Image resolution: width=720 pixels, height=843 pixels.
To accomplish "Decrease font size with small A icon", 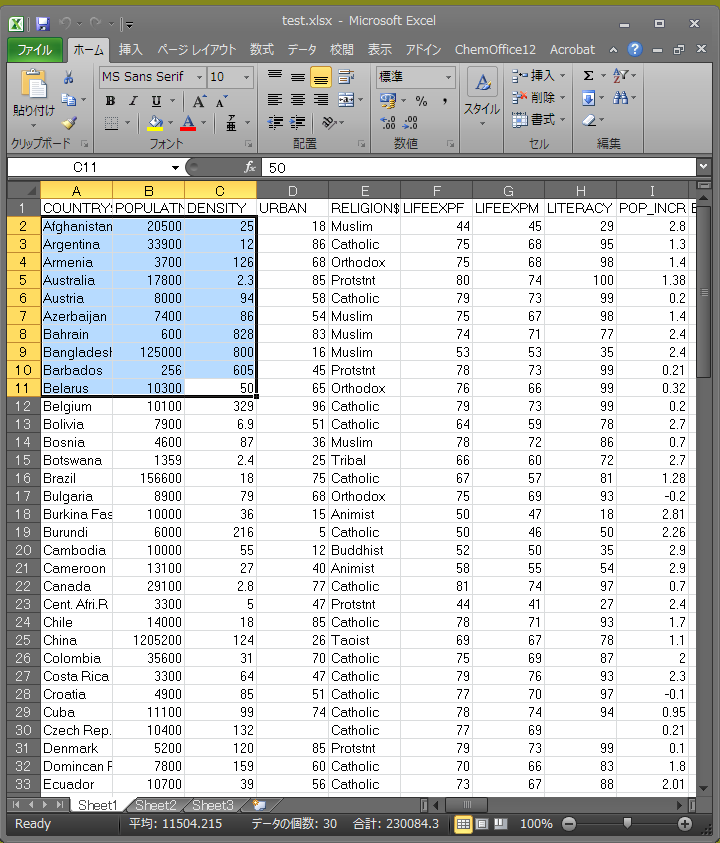I will (221, 101).
